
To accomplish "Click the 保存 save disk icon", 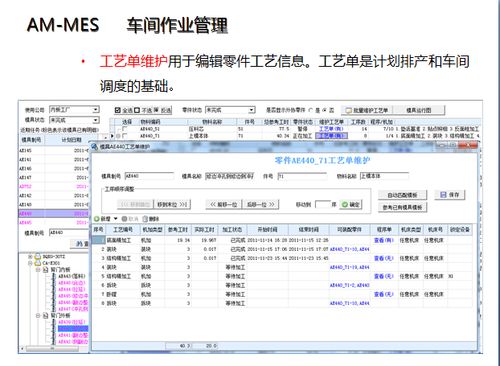I will 443,195.
